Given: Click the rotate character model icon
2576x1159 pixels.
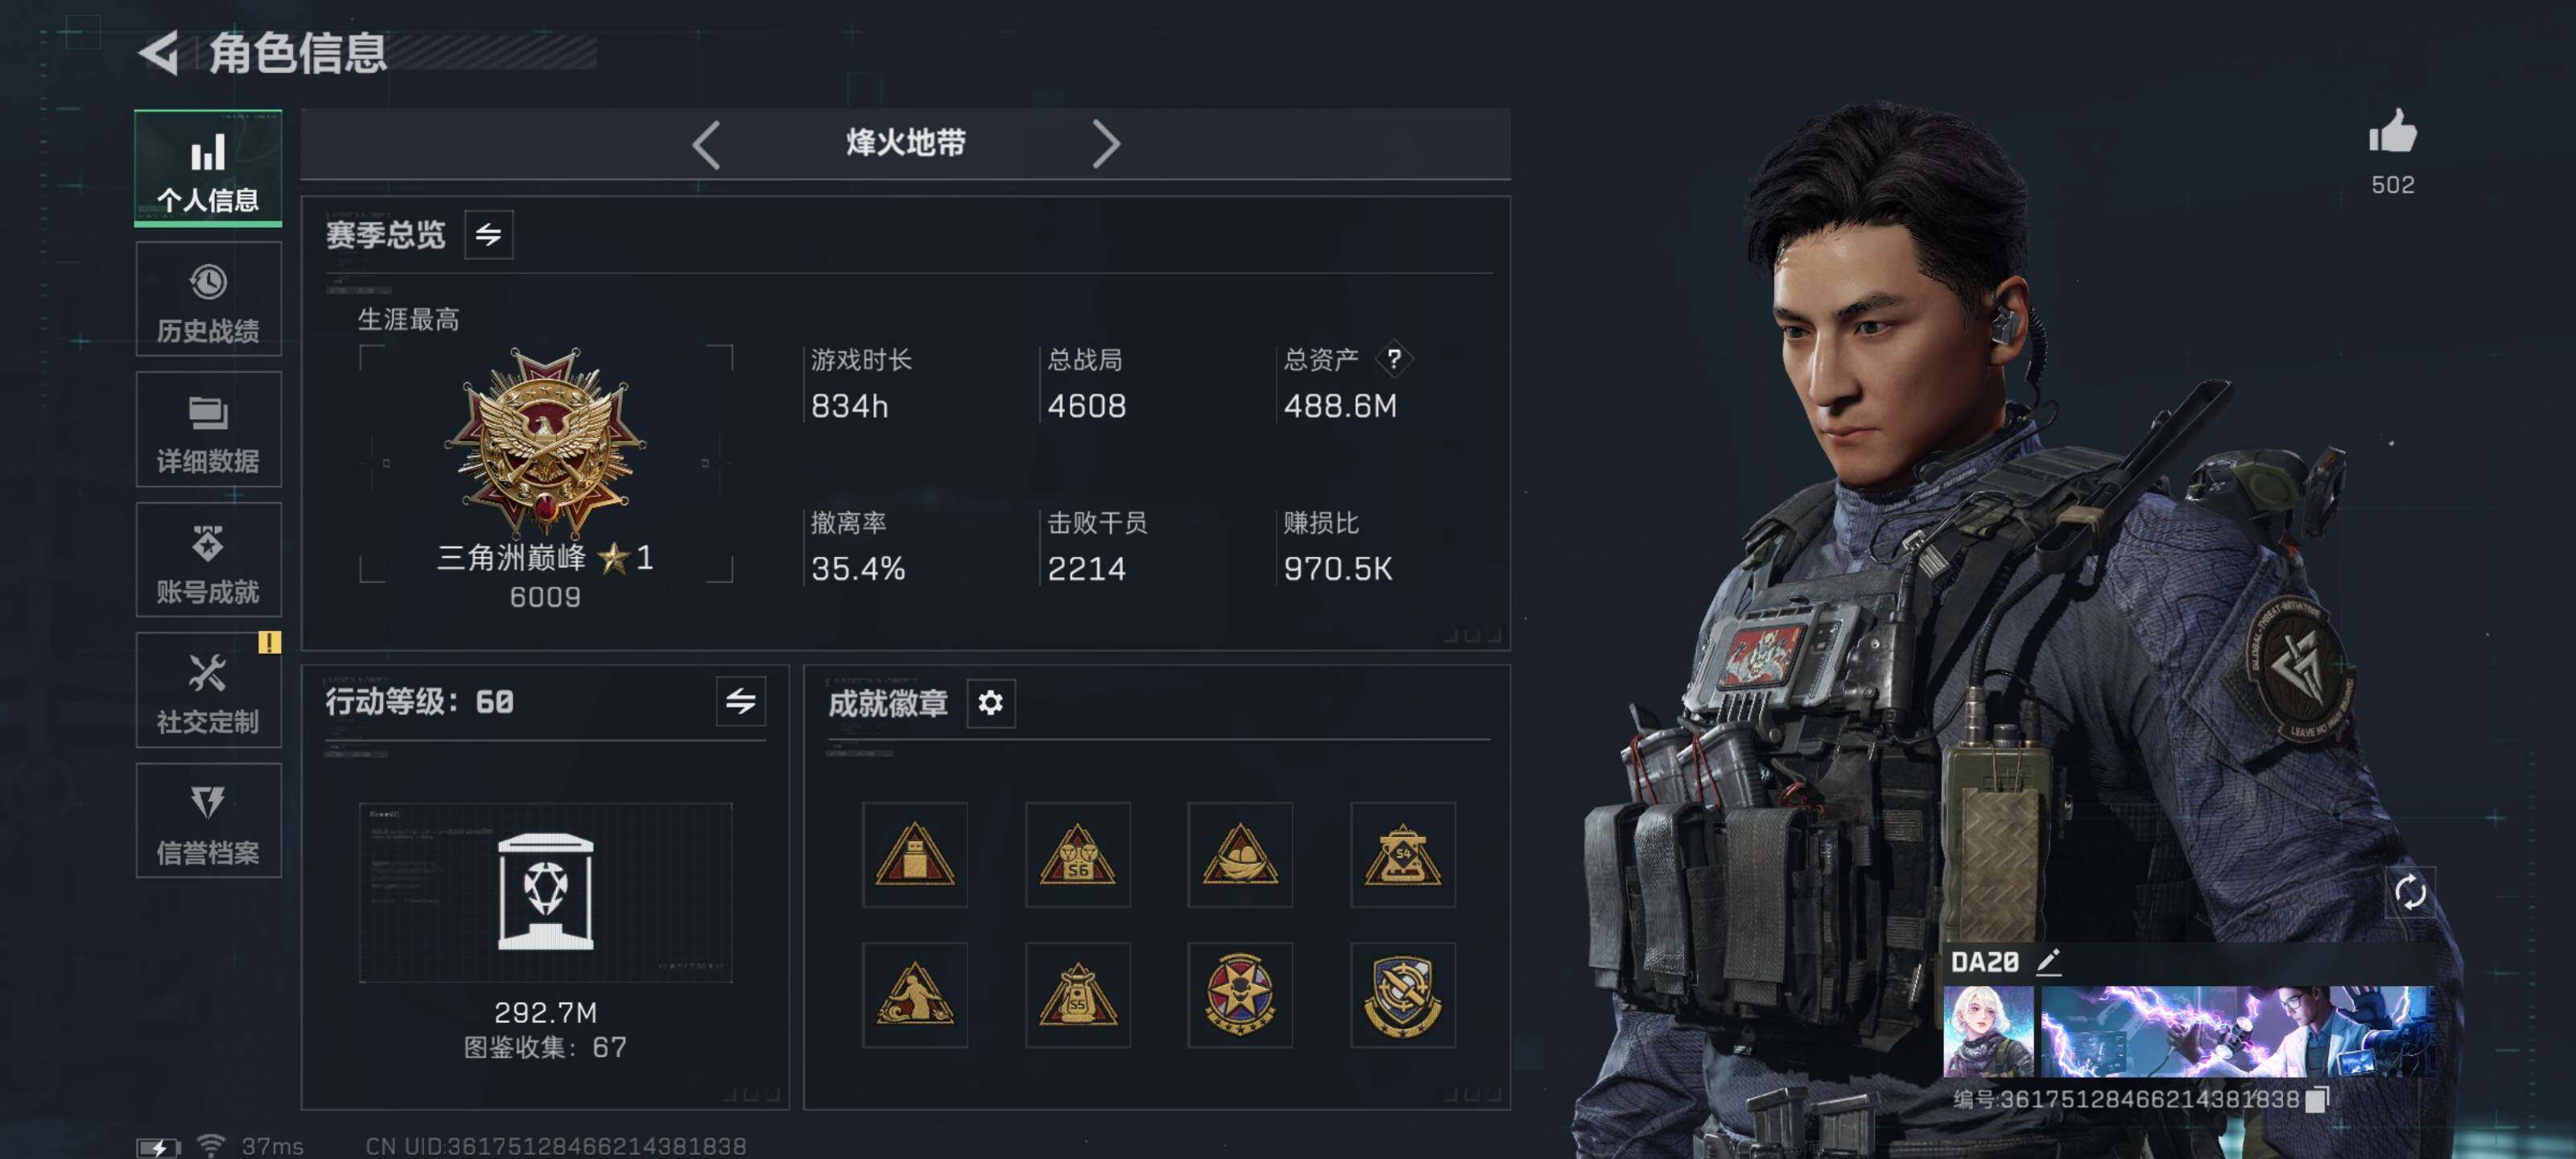Looking at the screenshot, I should tap(2410, 891).
